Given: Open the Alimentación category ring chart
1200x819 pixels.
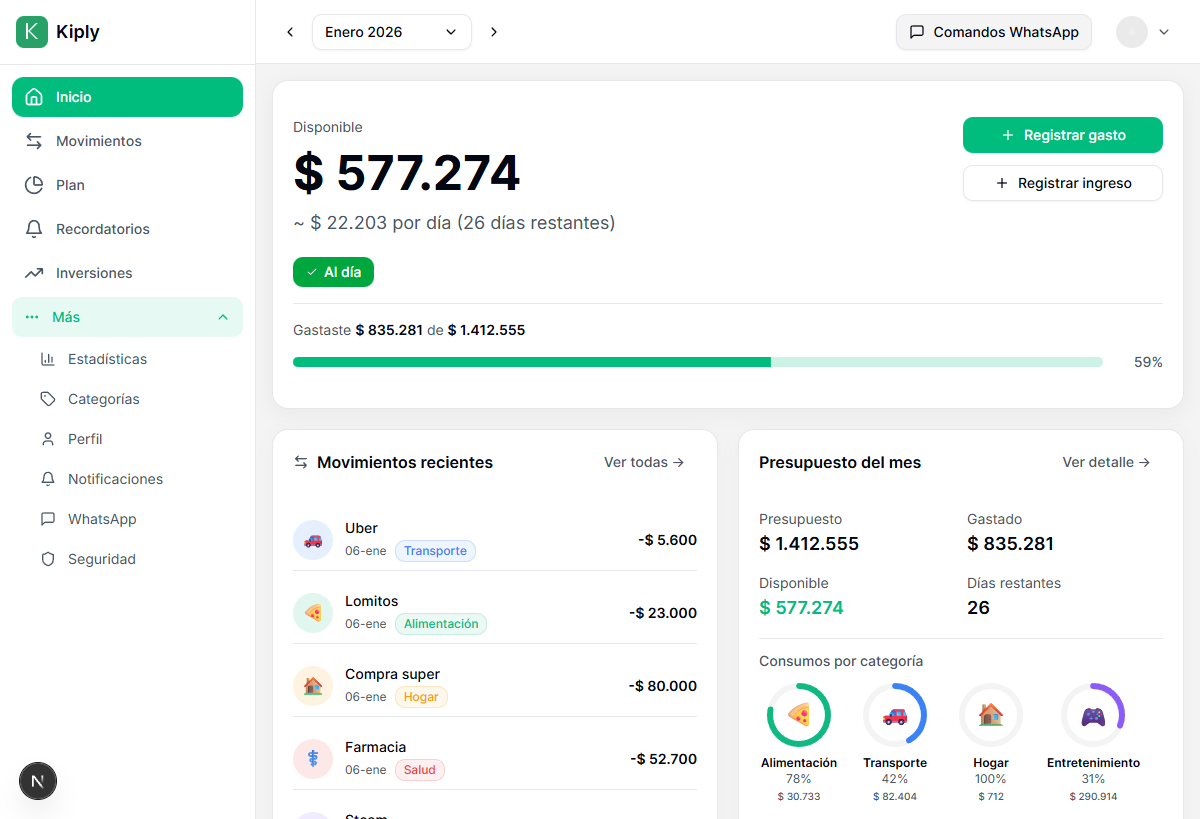Looking at the screenshot, I should click(x=798, y=715).
